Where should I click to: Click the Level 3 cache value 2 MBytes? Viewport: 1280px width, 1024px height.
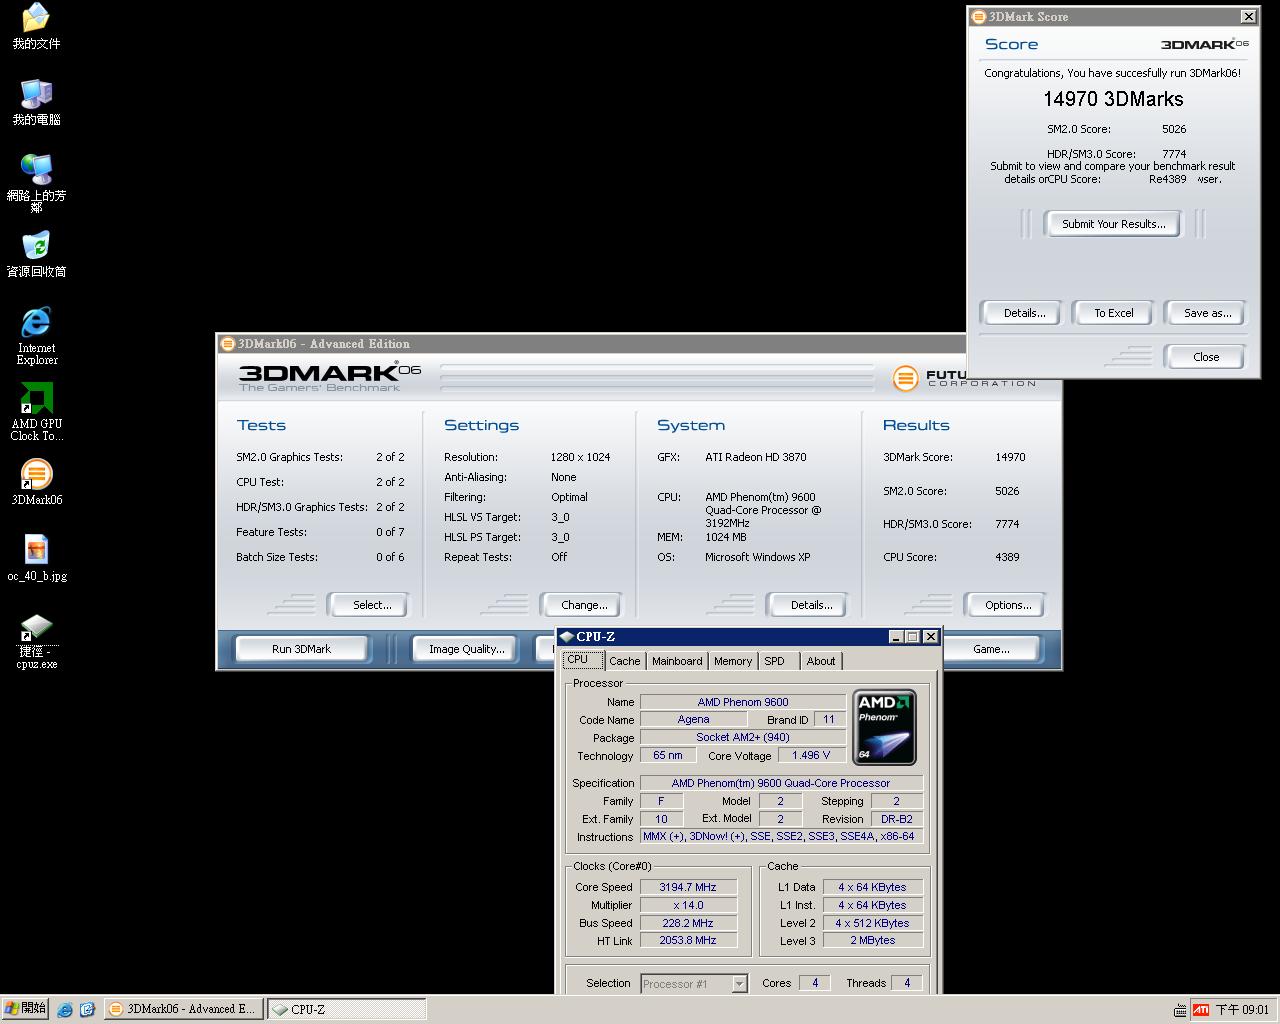coord(873,940)
